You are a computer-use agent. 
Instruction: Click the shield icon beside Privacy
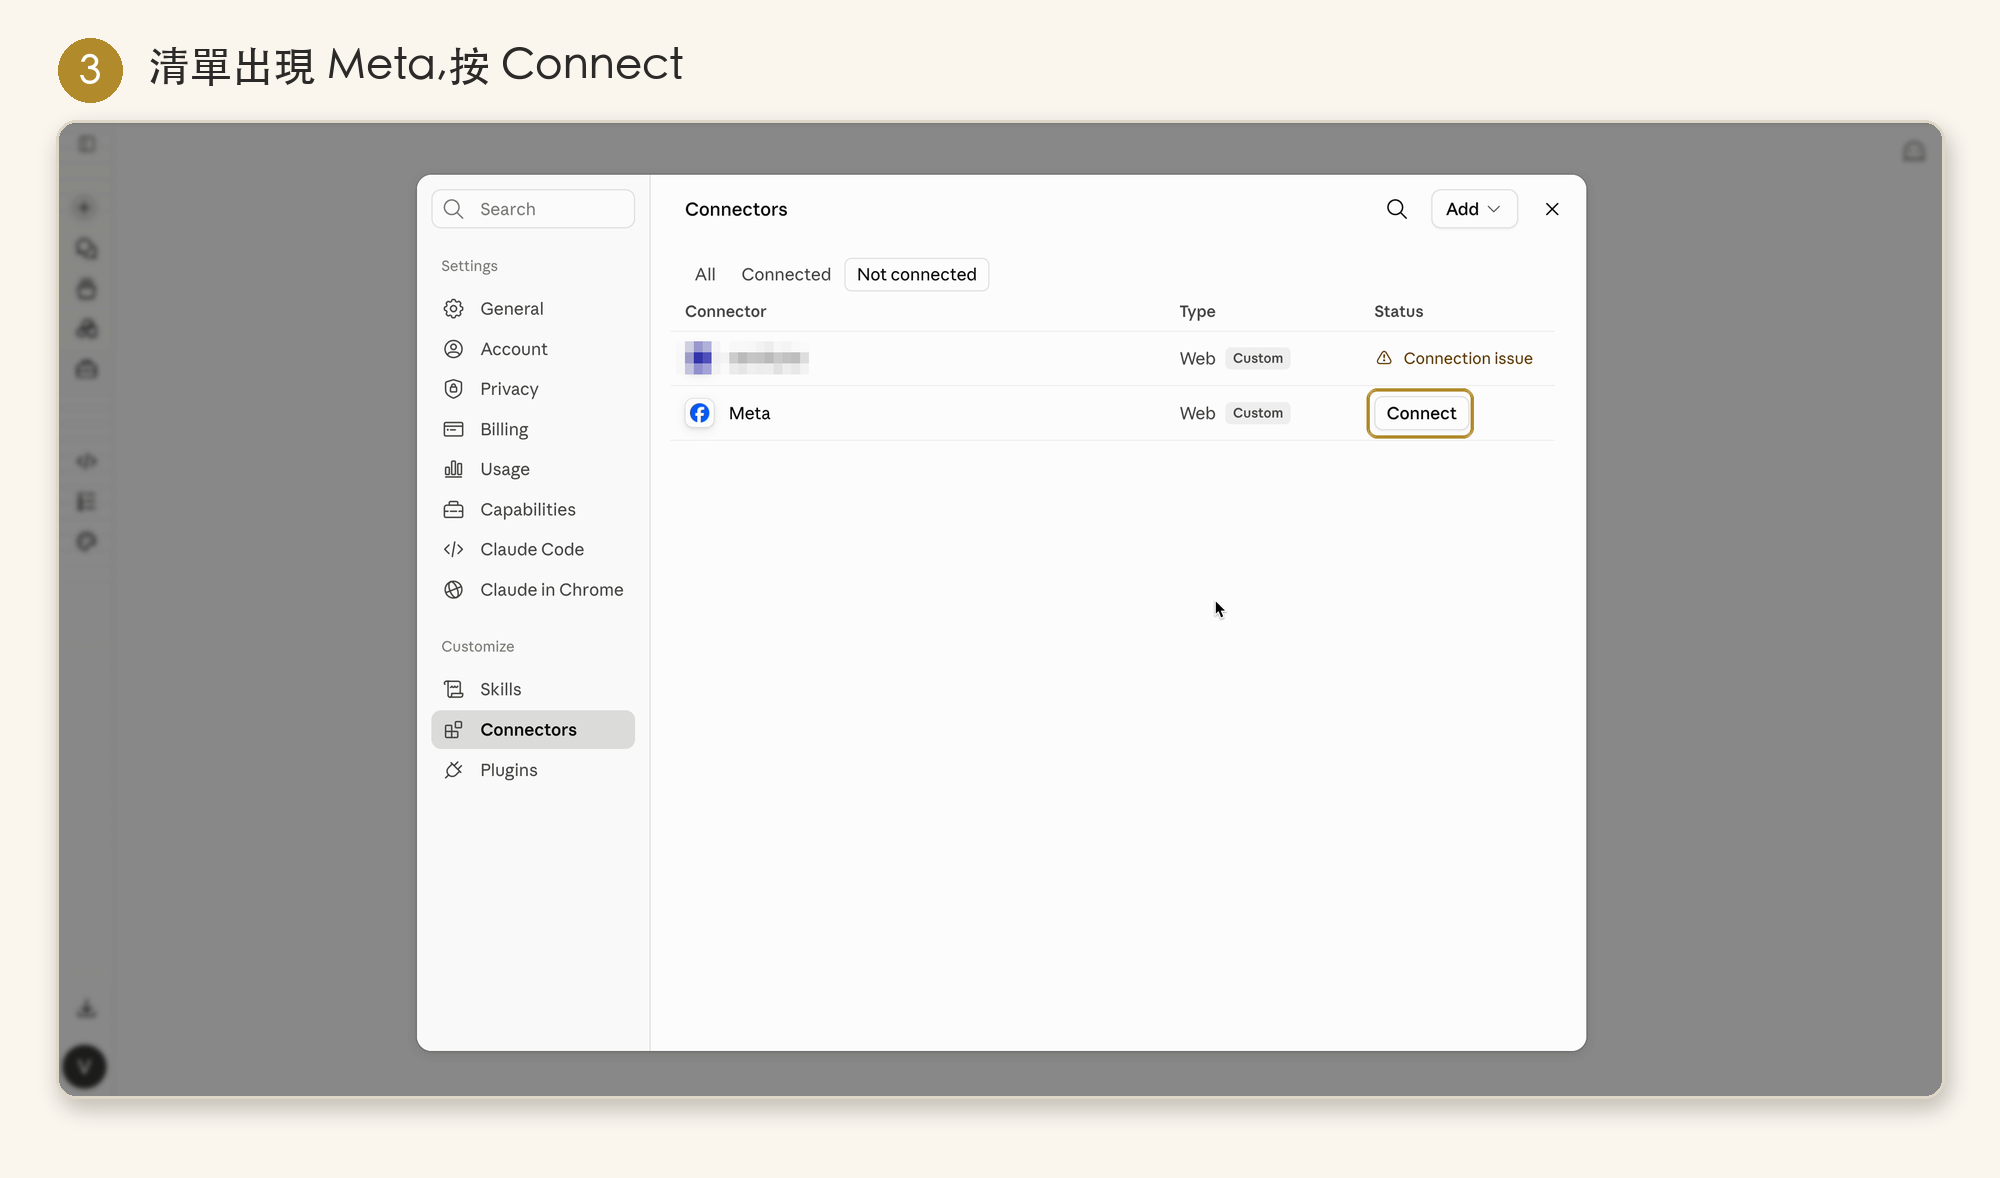pos(453,389)
